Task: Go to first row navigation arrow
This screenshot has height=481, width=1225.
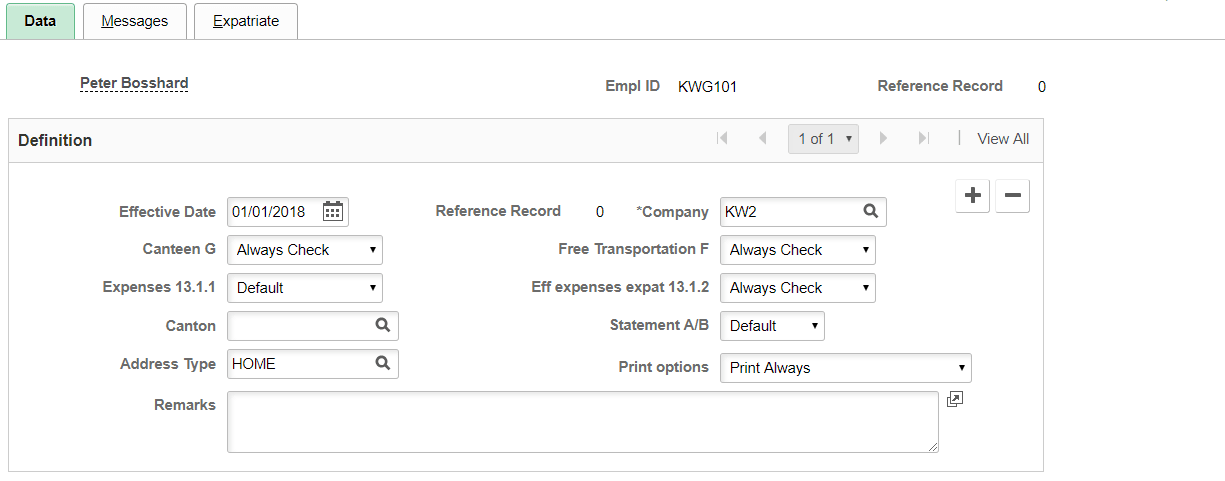Action: coord(722,139)
